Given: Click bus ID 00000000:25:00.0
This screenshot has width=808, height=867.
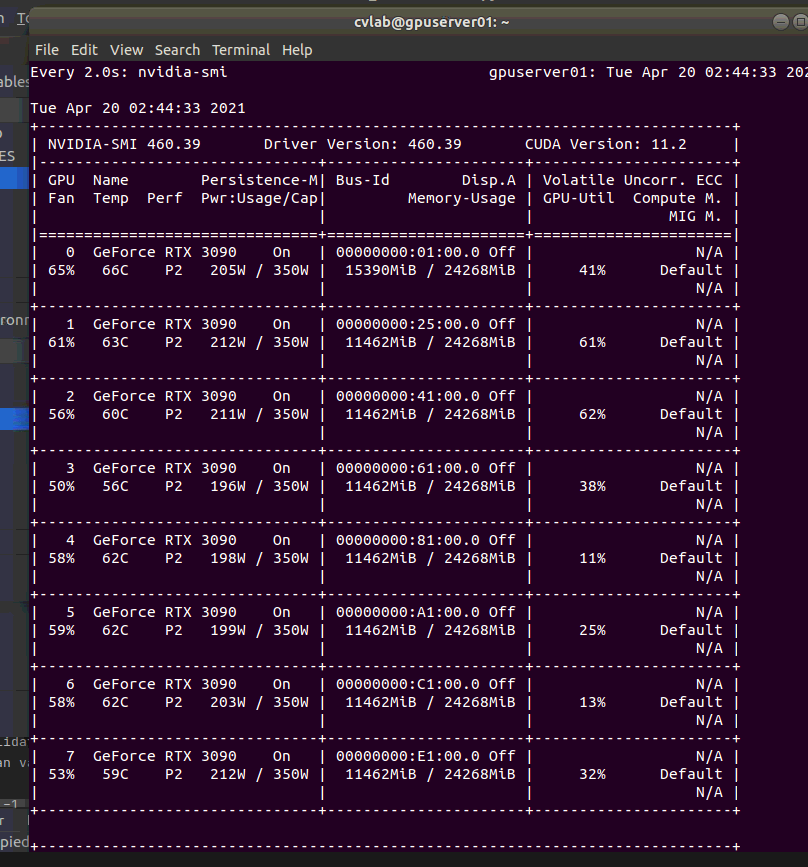Looking at the screenshot, I should (x=408, y=324).
